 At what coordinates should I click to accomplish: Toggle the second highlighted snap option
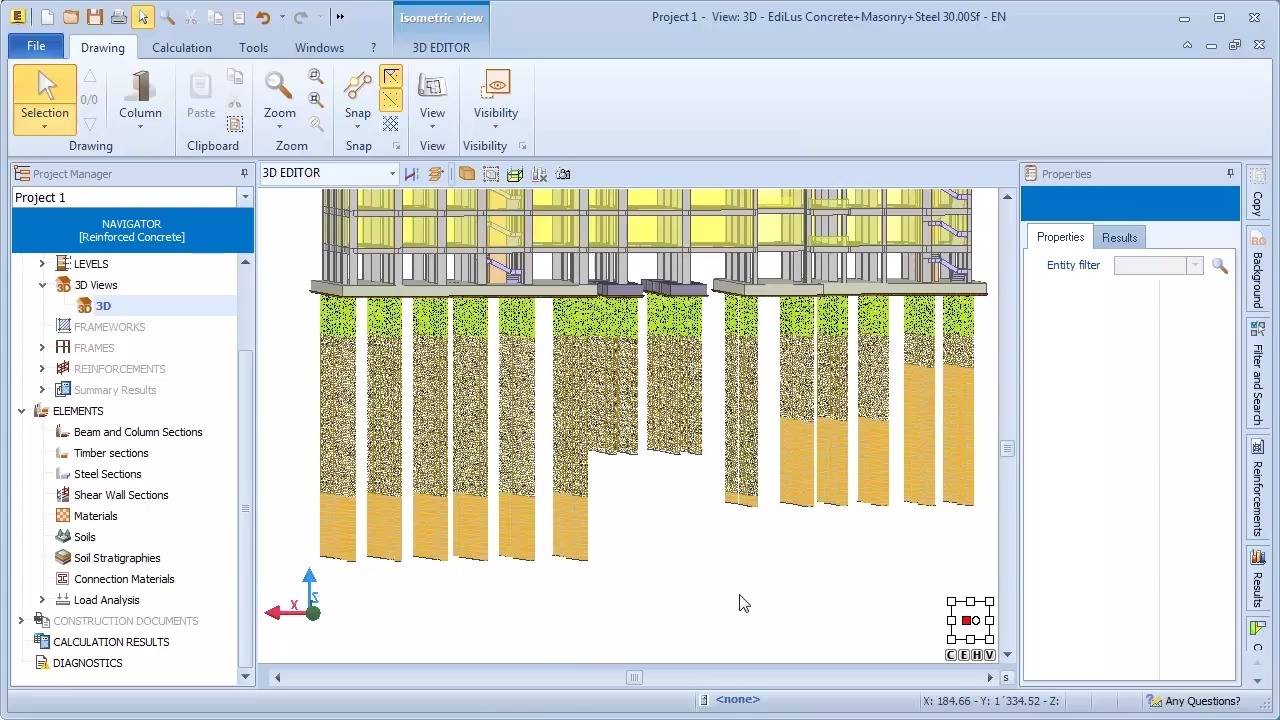pyautogui.click(x=391, y=100)
